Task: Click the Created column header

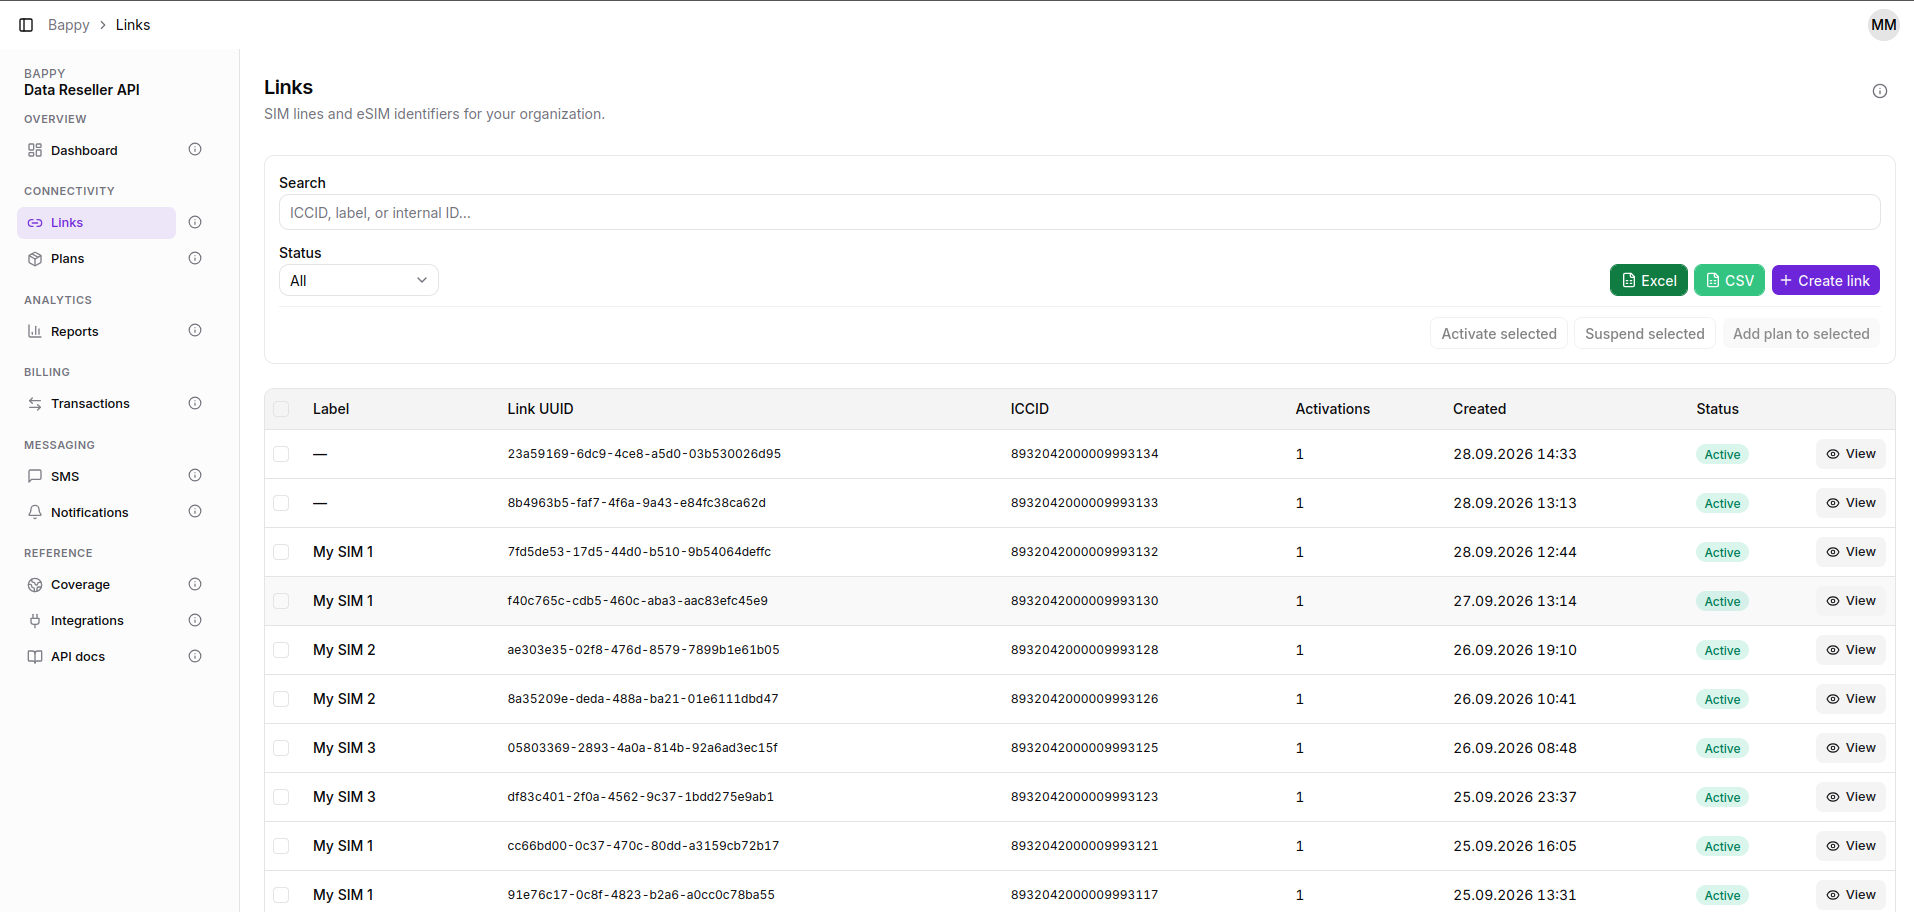Action: 1479,409
